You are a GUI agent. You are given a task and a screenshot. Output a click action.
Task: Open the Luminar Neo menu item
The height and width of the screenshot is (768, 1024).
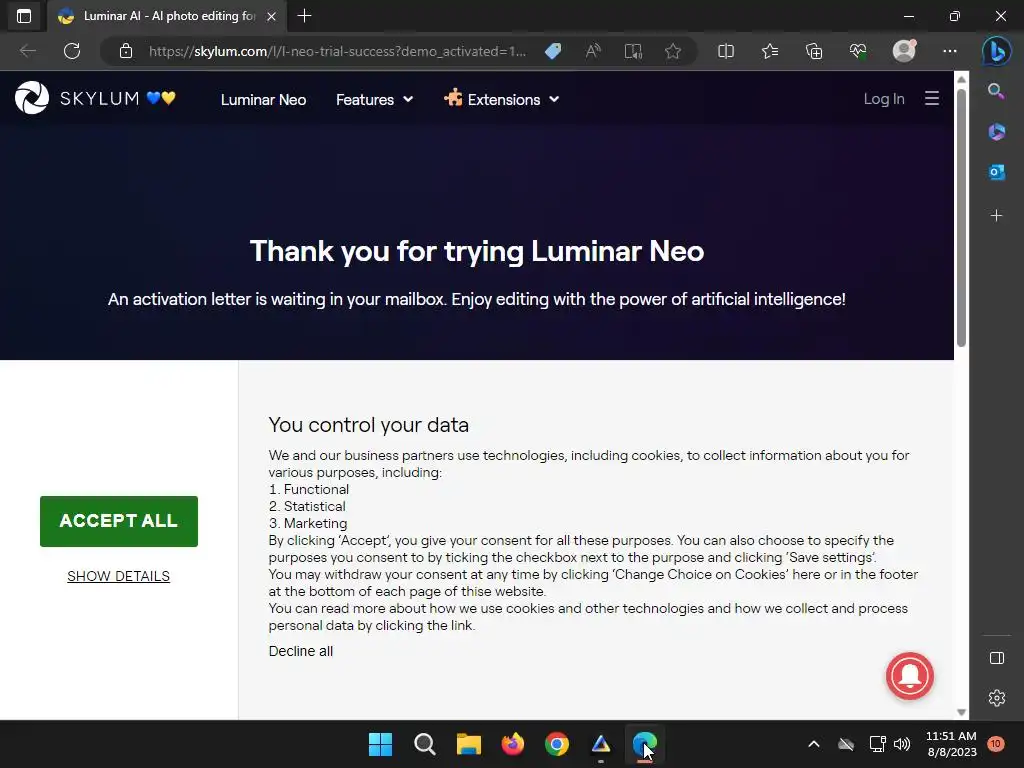(x=263, y=99)
